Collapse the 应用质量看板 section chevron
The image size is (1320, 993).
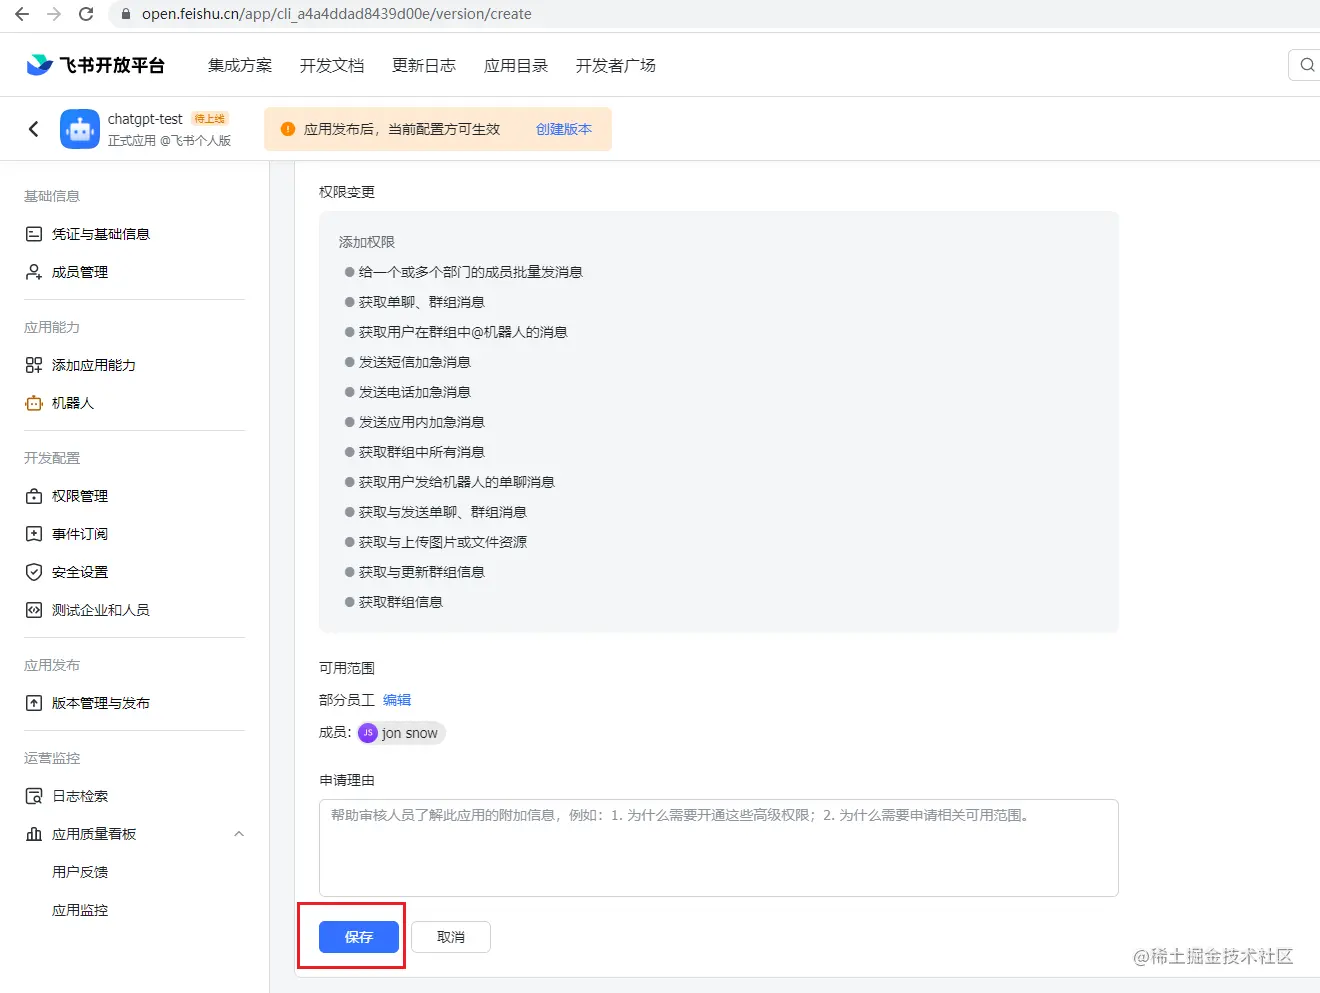click(239, 834)
